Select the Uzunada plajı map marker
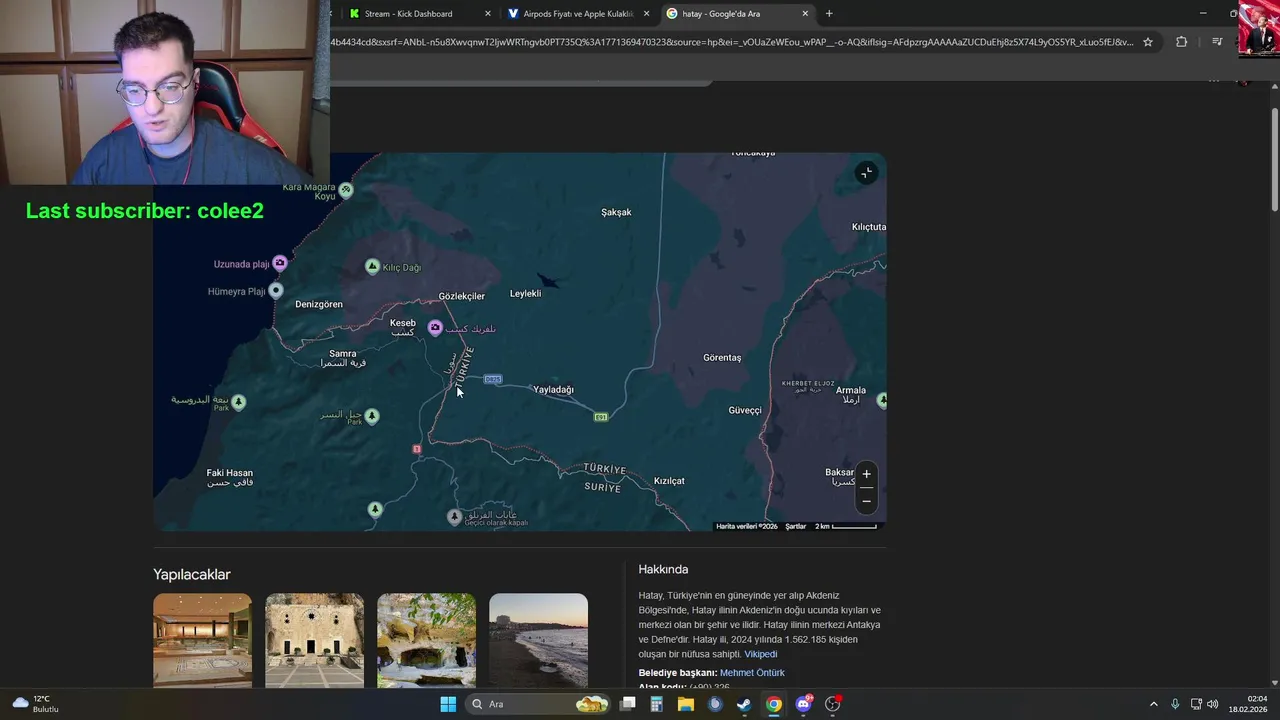This screenshot has height=720, width=1280. point(280,263)
